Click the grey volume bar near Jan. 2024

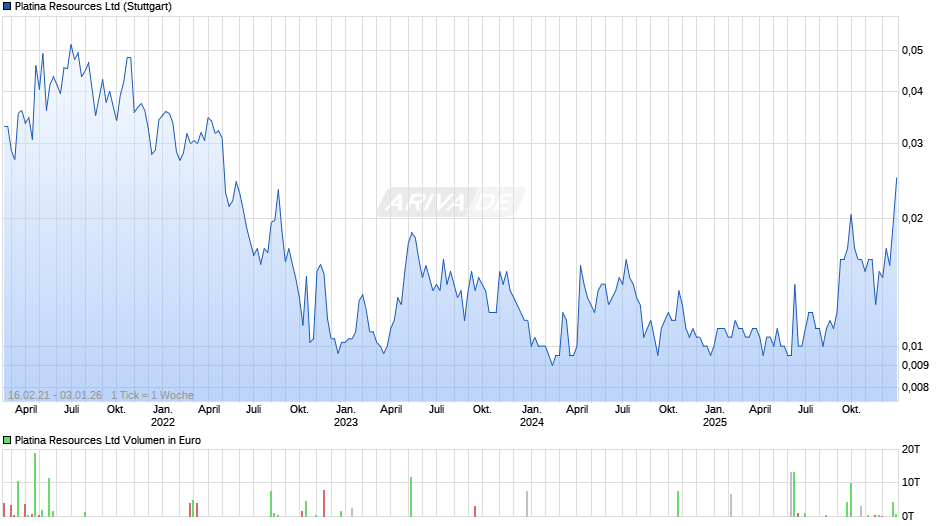(527, 504)
